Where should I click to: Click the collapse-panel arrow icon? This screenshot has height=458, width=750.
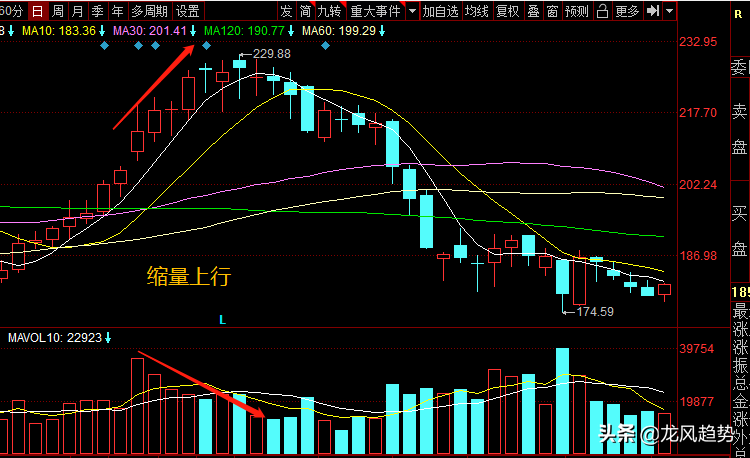653,11
